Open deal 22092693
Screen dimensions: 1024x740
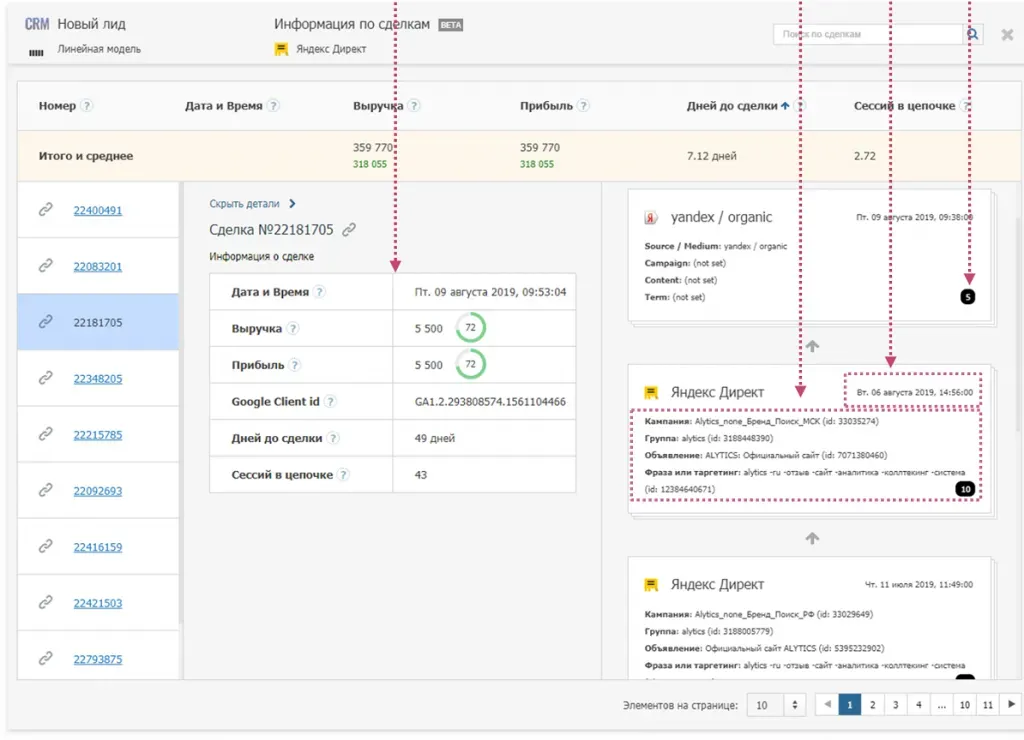pos(97,491)
